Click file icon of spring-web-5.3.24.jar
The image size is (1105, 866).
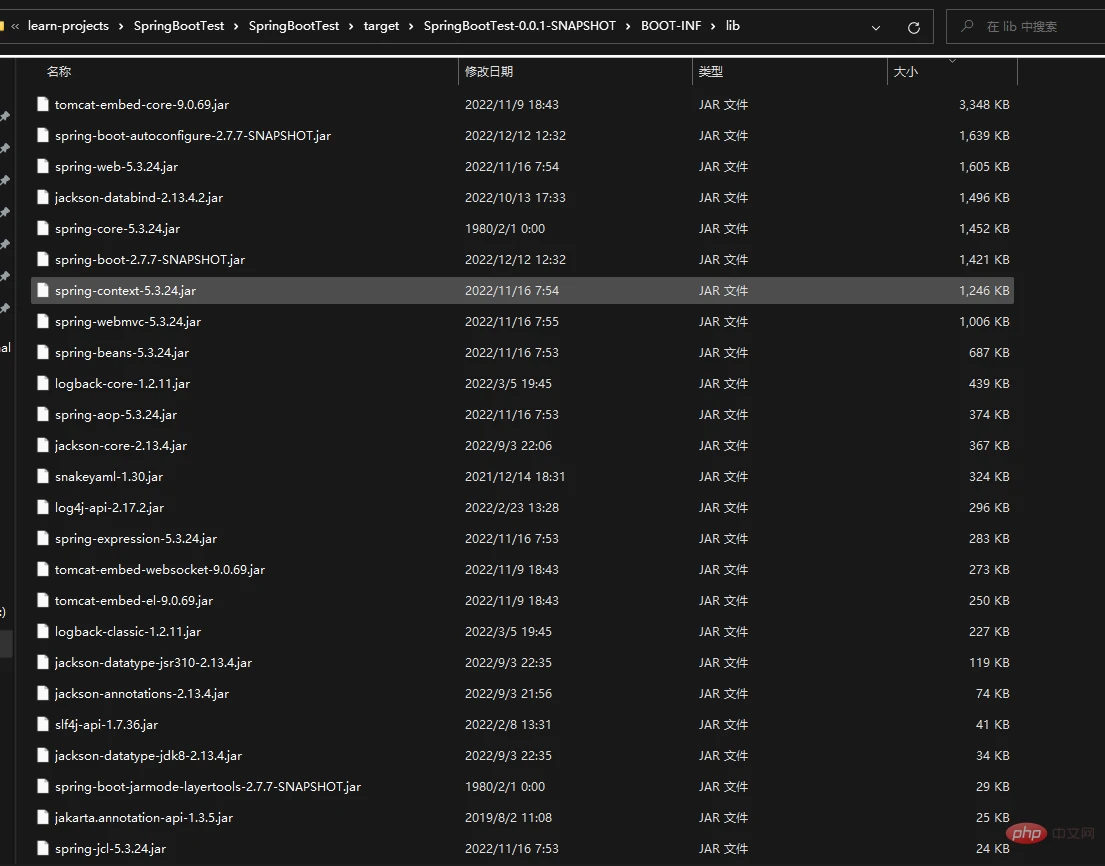click(42, 166)
